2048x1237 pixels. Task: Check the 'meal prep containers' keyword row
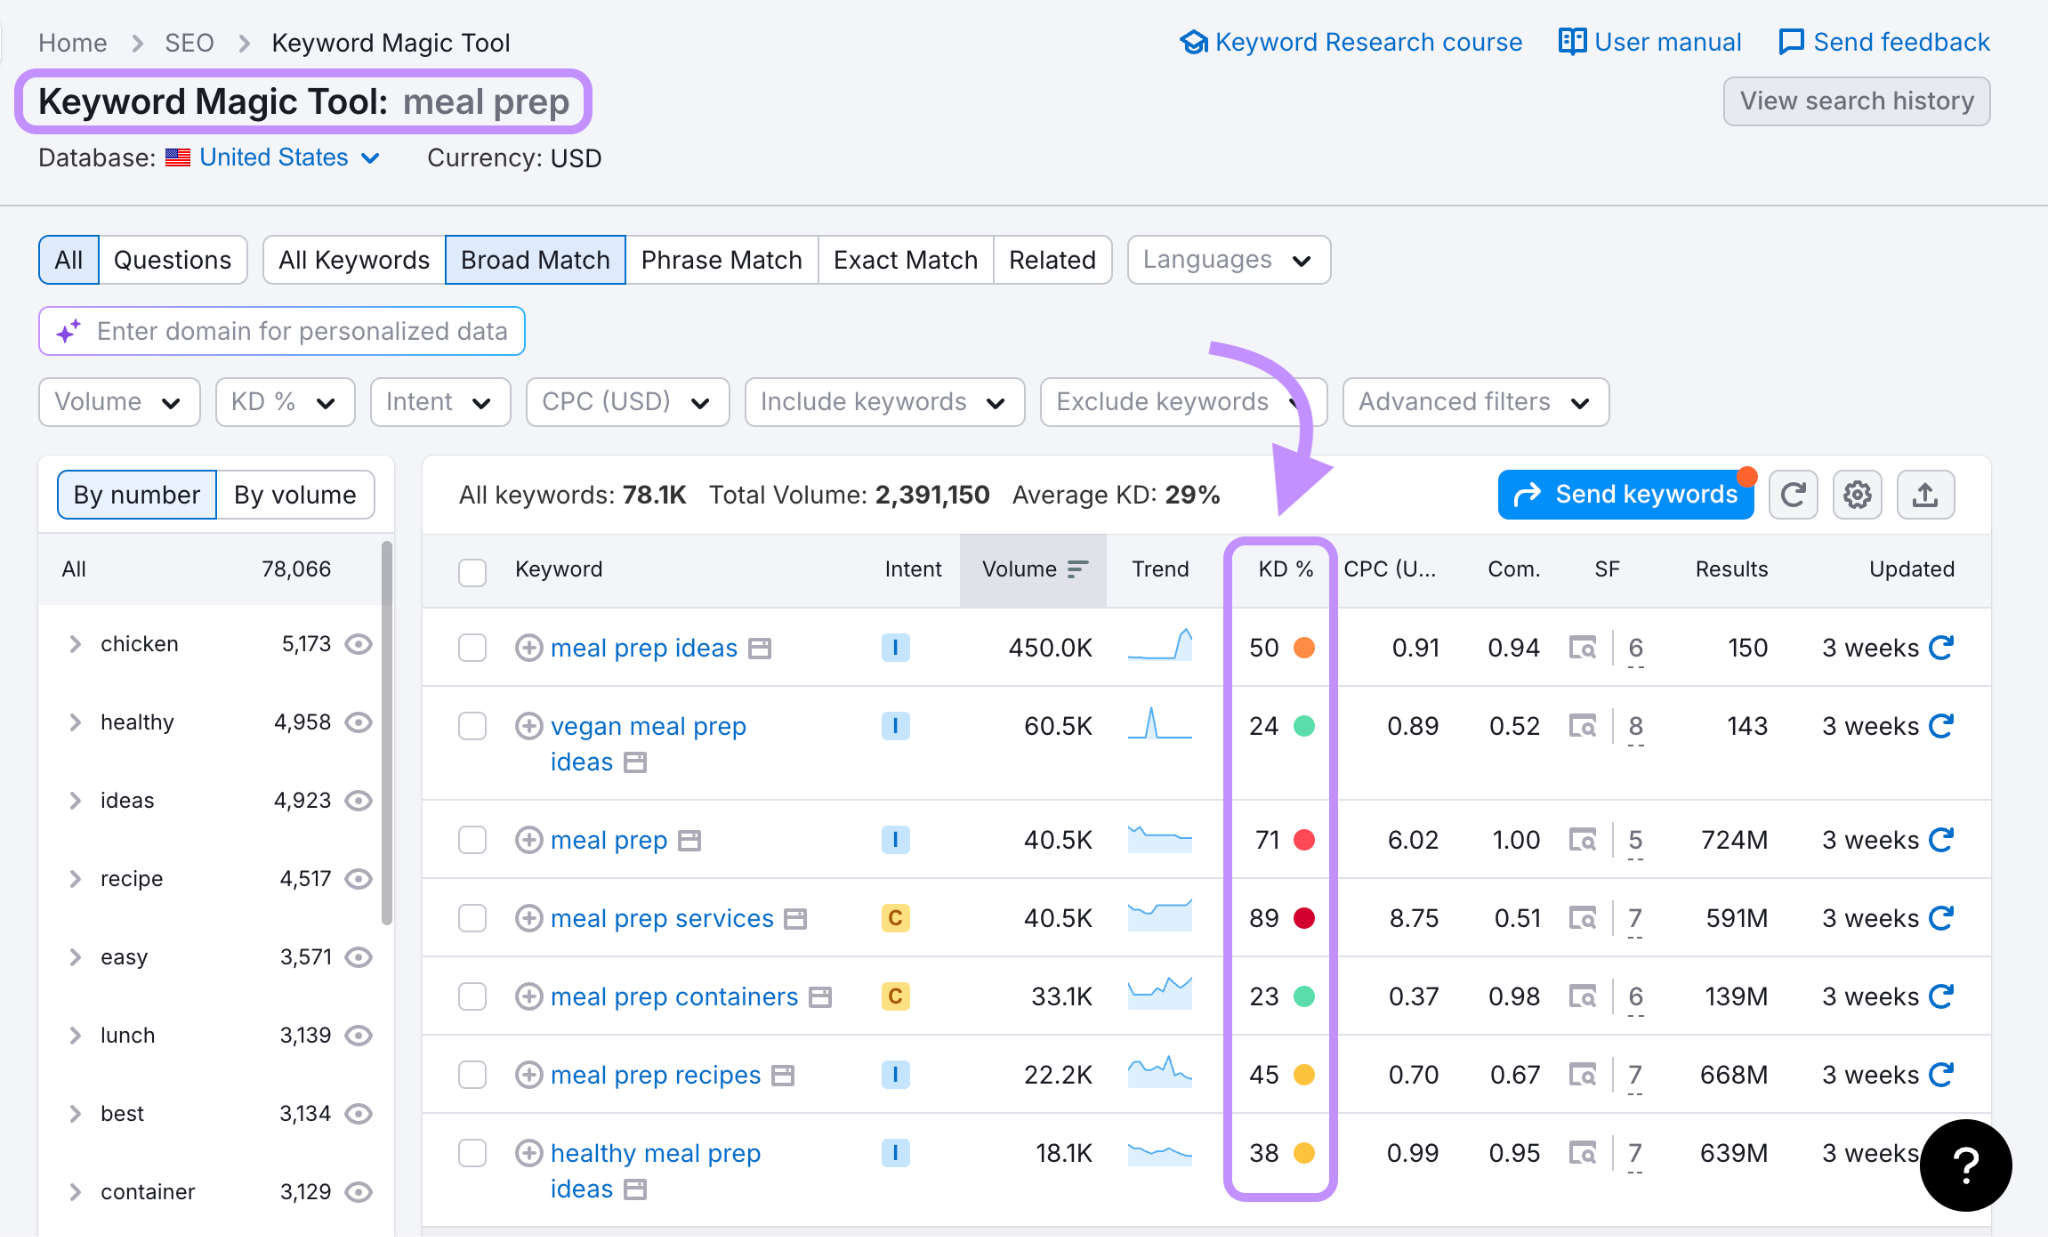tap(472, 996)
